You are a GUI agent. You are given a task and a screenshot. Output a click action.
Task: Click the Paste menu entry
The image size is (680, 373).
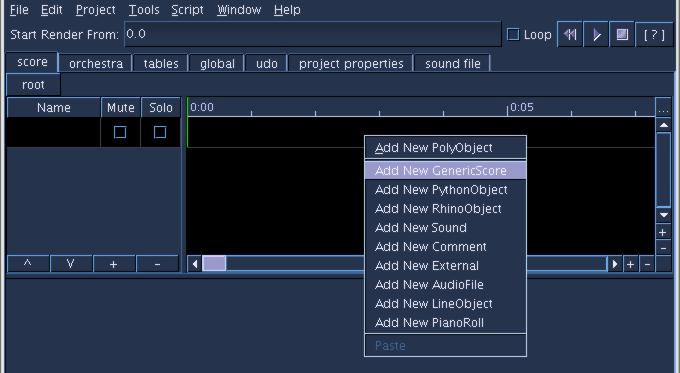pos(445,346)
